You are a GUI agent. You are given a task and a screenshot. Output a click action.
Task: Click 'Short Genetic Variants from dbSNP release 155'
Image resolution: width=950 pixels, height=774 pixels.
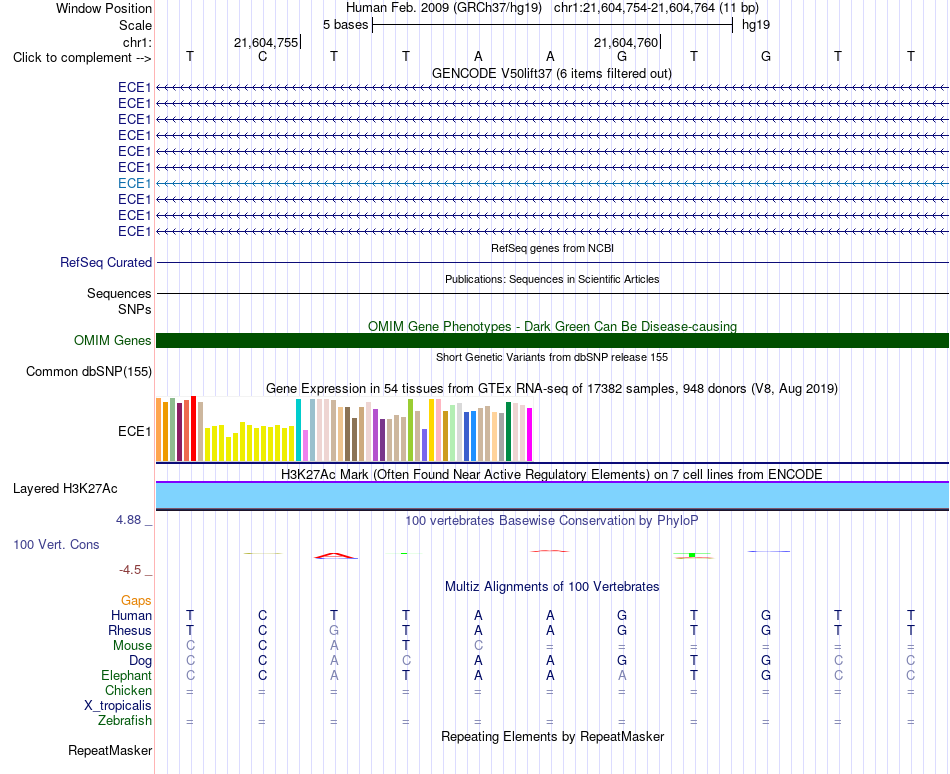point(552,357)
